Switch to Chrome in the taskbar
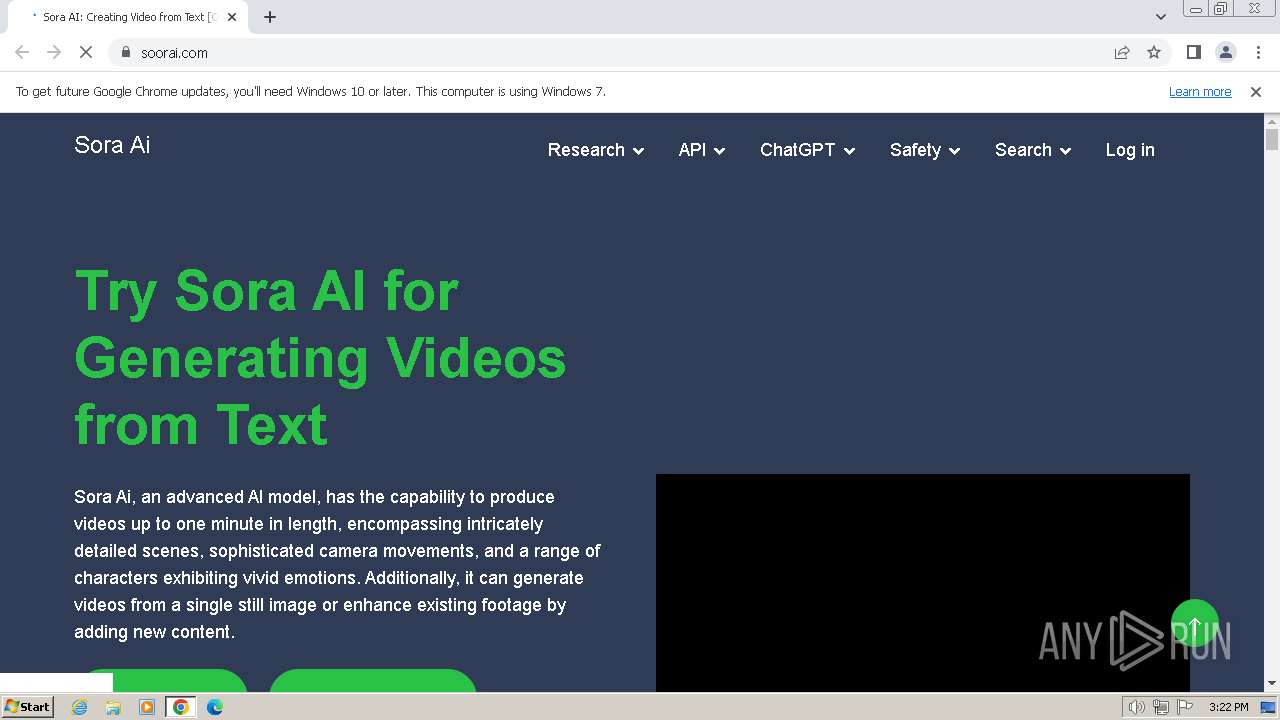This screenshot has width=1280, height=720. coord(181,707)
